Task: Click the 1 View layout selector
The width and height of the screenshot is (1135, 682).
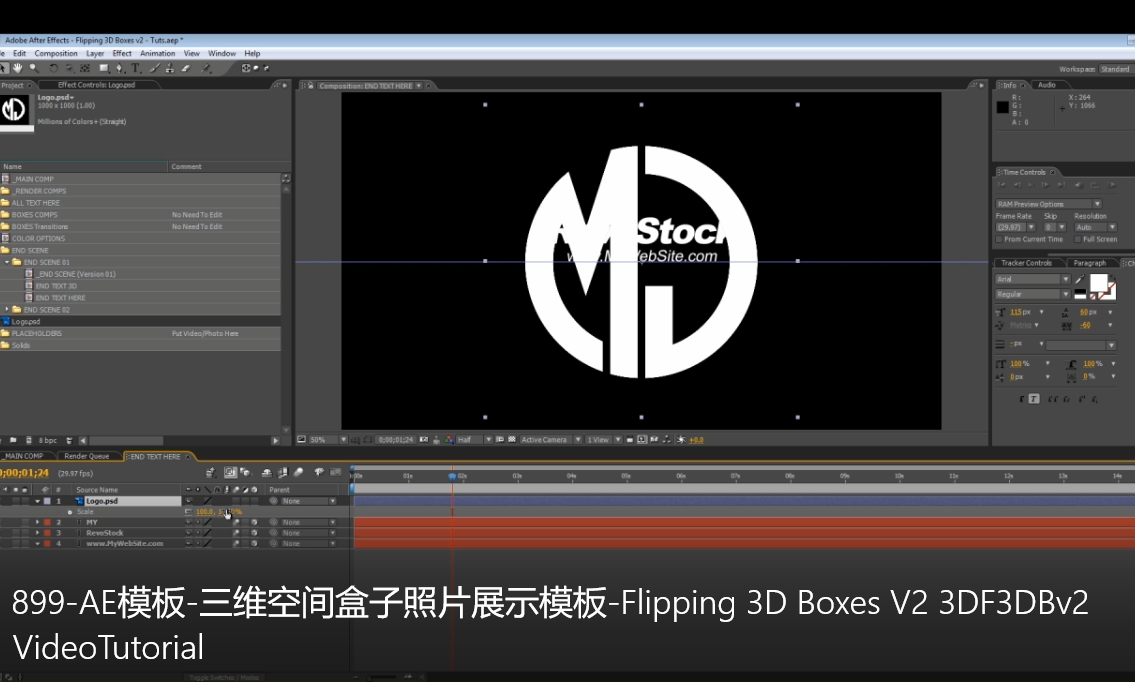Action: [x=604, y=439]
